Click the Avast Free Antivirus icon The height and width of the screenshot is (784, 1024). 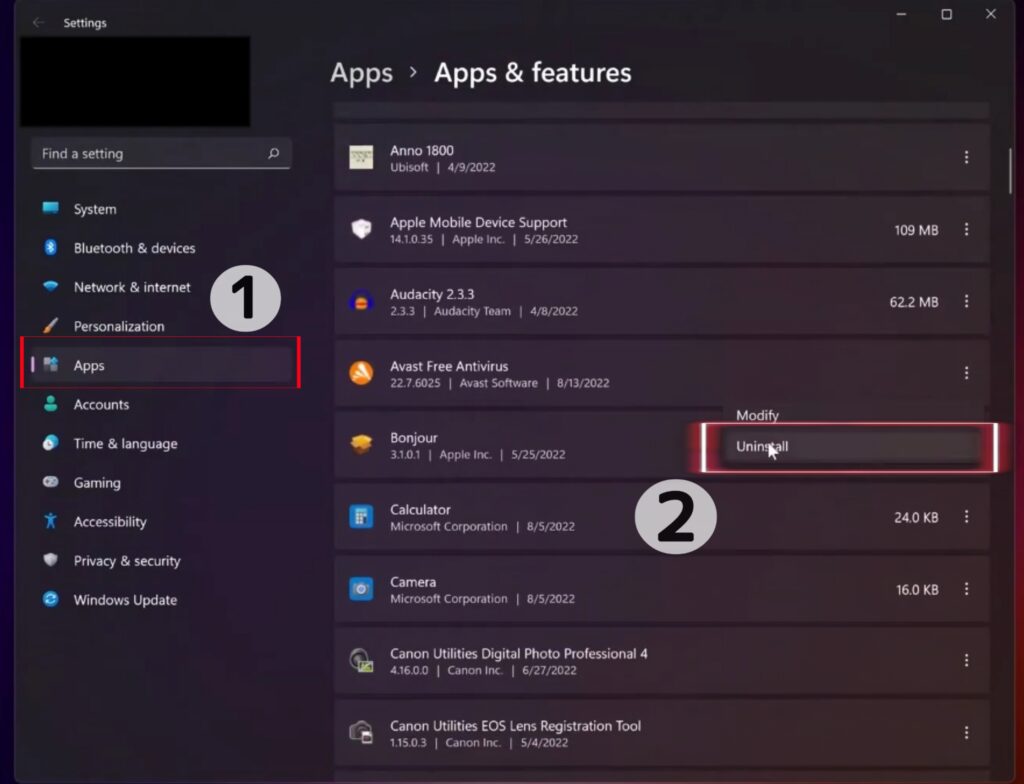[x=361, y=373]
